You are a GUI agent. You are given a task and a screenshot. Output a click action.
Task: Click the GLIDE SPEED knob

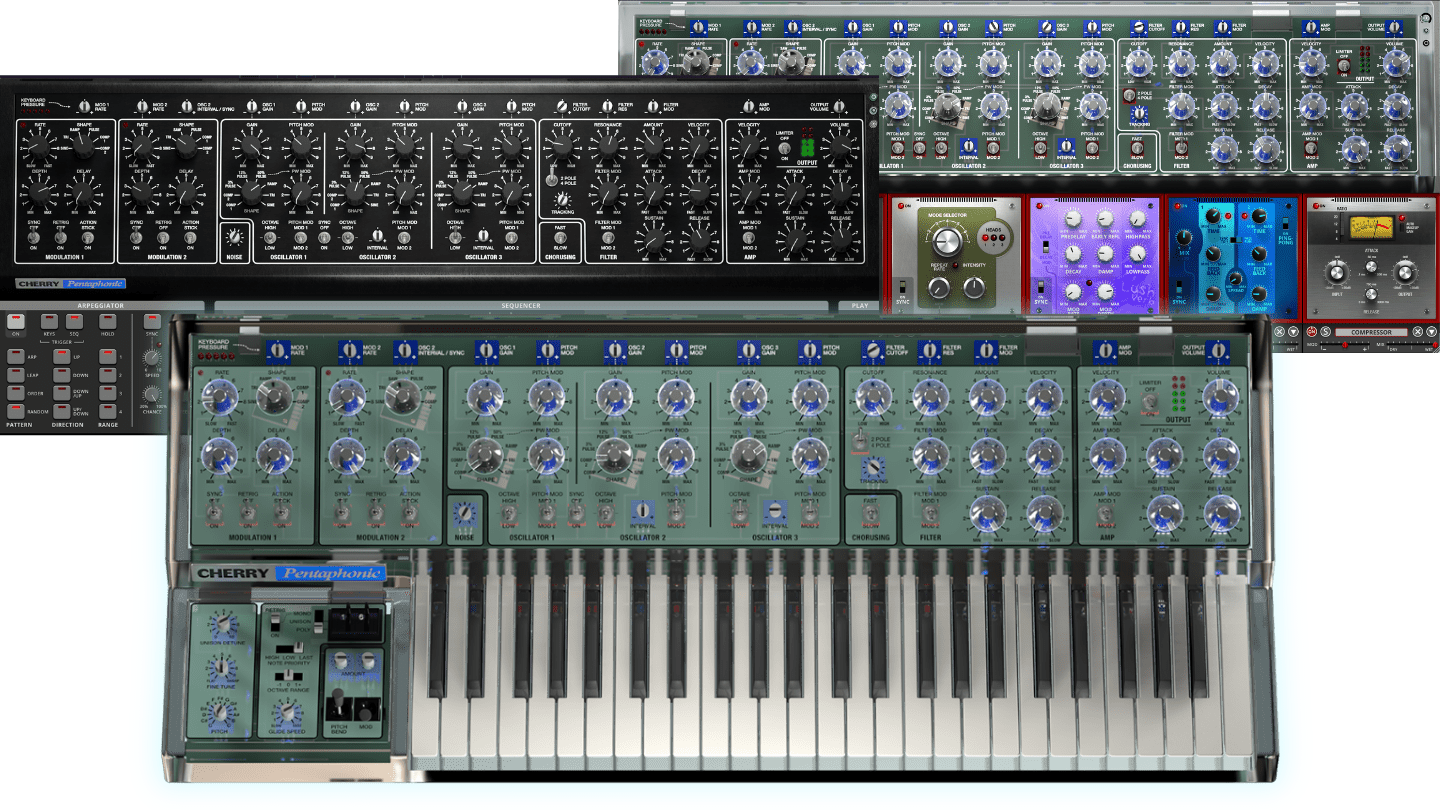pos(288,714)
